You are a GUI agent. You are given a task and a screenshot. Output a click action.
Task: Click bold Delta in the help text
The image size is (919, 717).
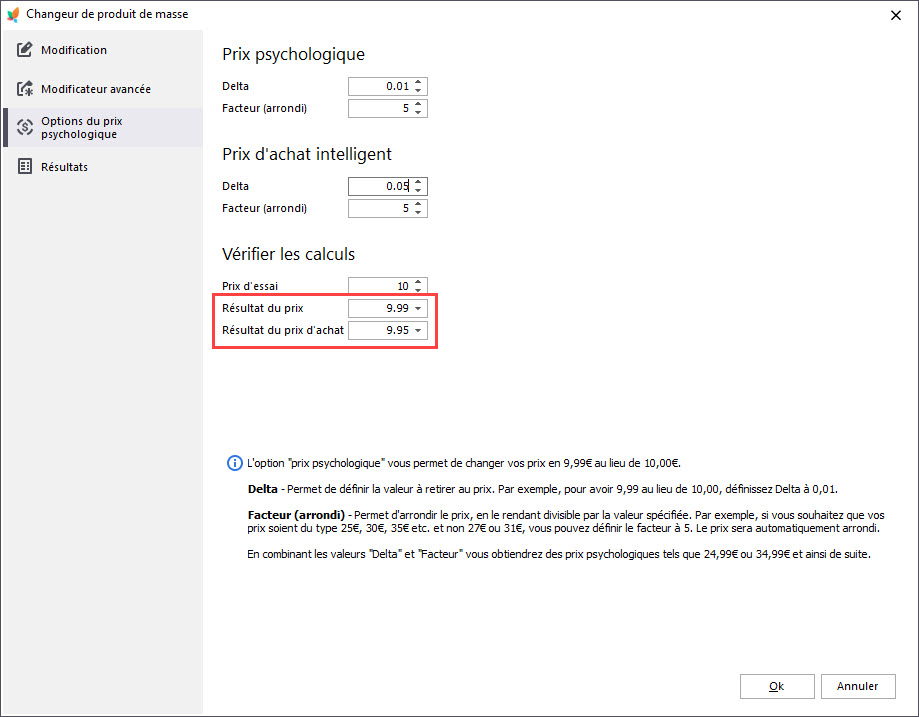click(x=263, y=489)
